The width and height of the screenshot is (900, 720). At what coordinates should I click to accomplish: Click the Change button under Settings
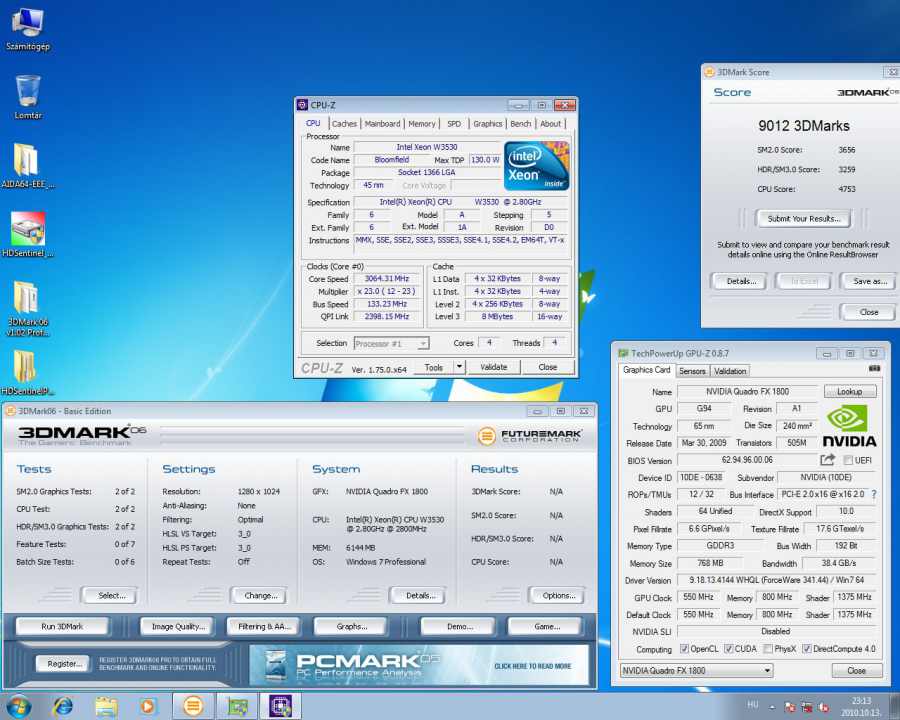pos(260,595)
